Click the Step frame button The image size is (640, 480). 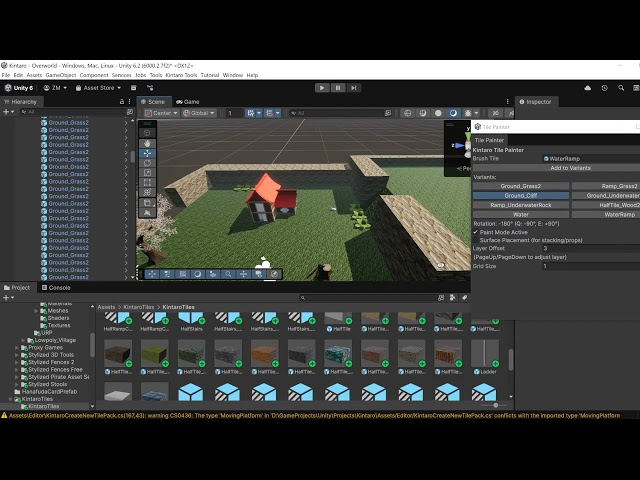[x=353, y=88]
